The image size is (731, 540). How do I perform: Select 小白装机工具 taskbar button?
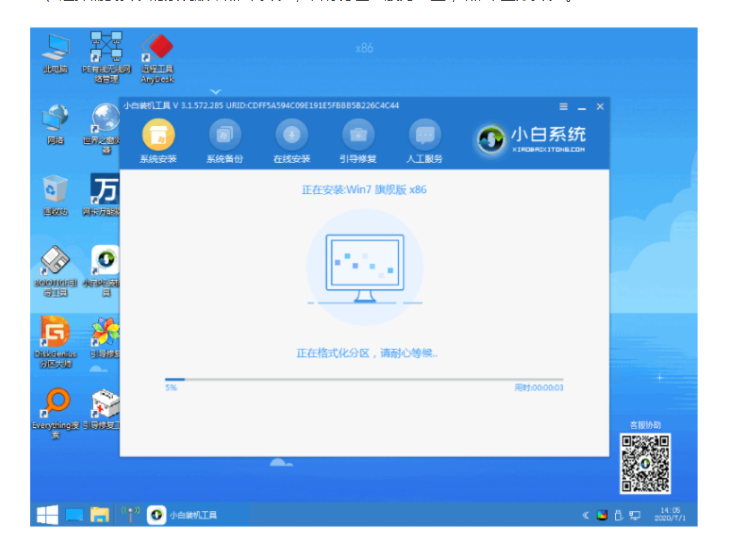click(x=183, y=515)
